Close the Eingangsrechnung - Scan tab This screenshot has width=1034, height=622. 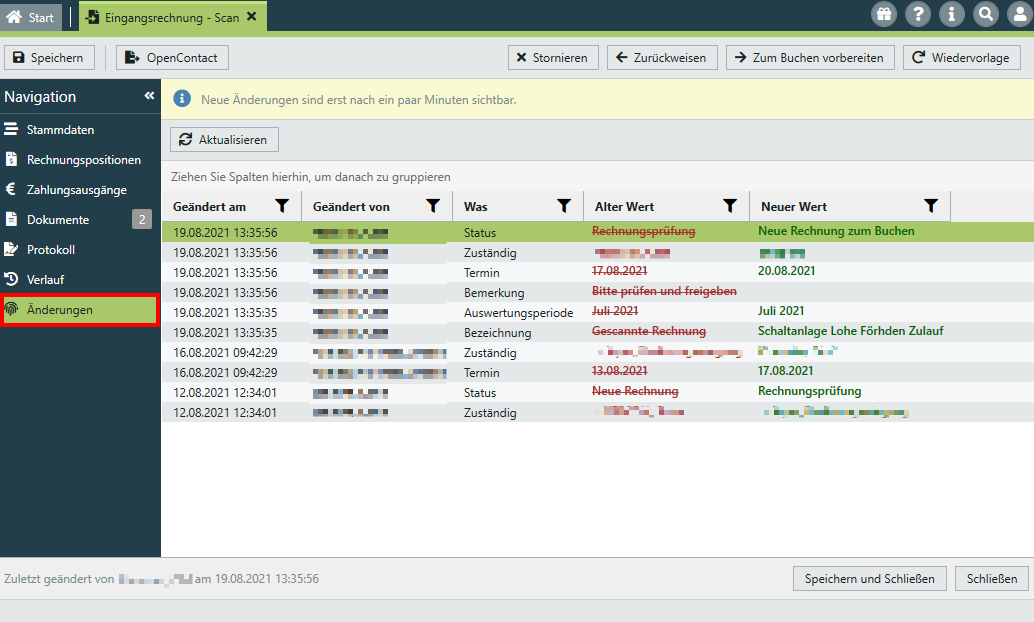click(251, 17)
